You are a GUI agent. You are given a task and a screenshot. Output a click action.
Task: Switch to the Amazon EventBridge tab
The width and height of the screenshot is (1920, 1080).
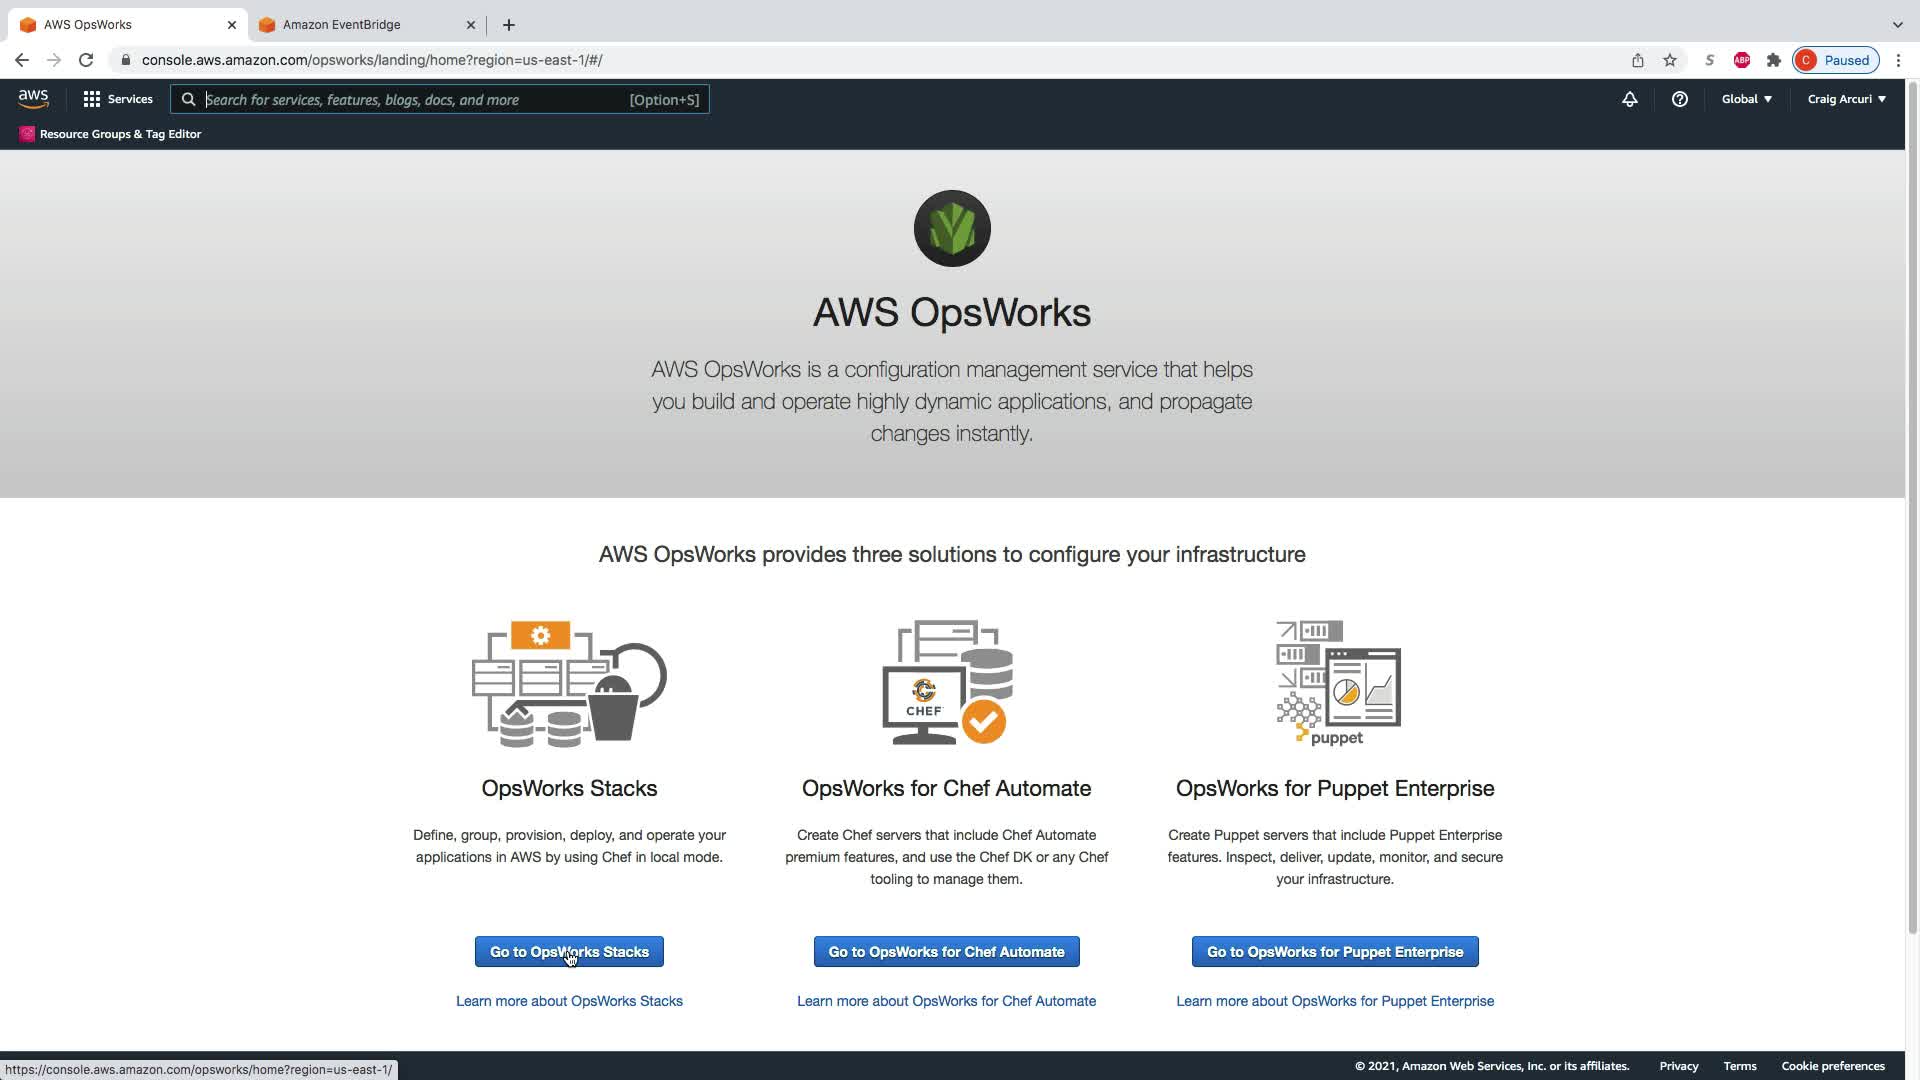coord(342,24)
